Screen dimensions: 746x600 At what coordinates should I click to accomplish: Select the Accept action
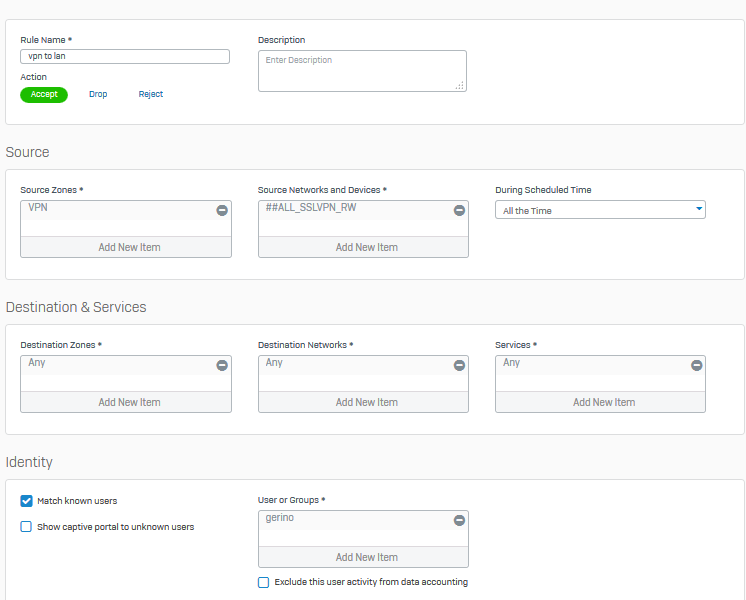44,95
